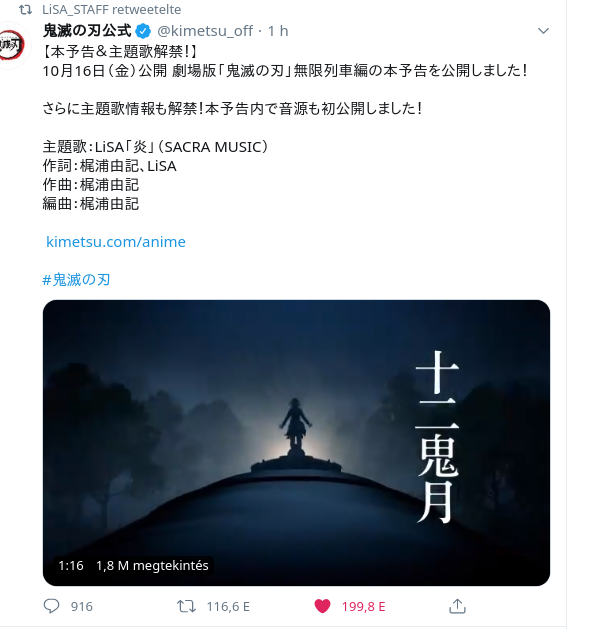Open the kimetsu profile avatar

coord(12,45)
